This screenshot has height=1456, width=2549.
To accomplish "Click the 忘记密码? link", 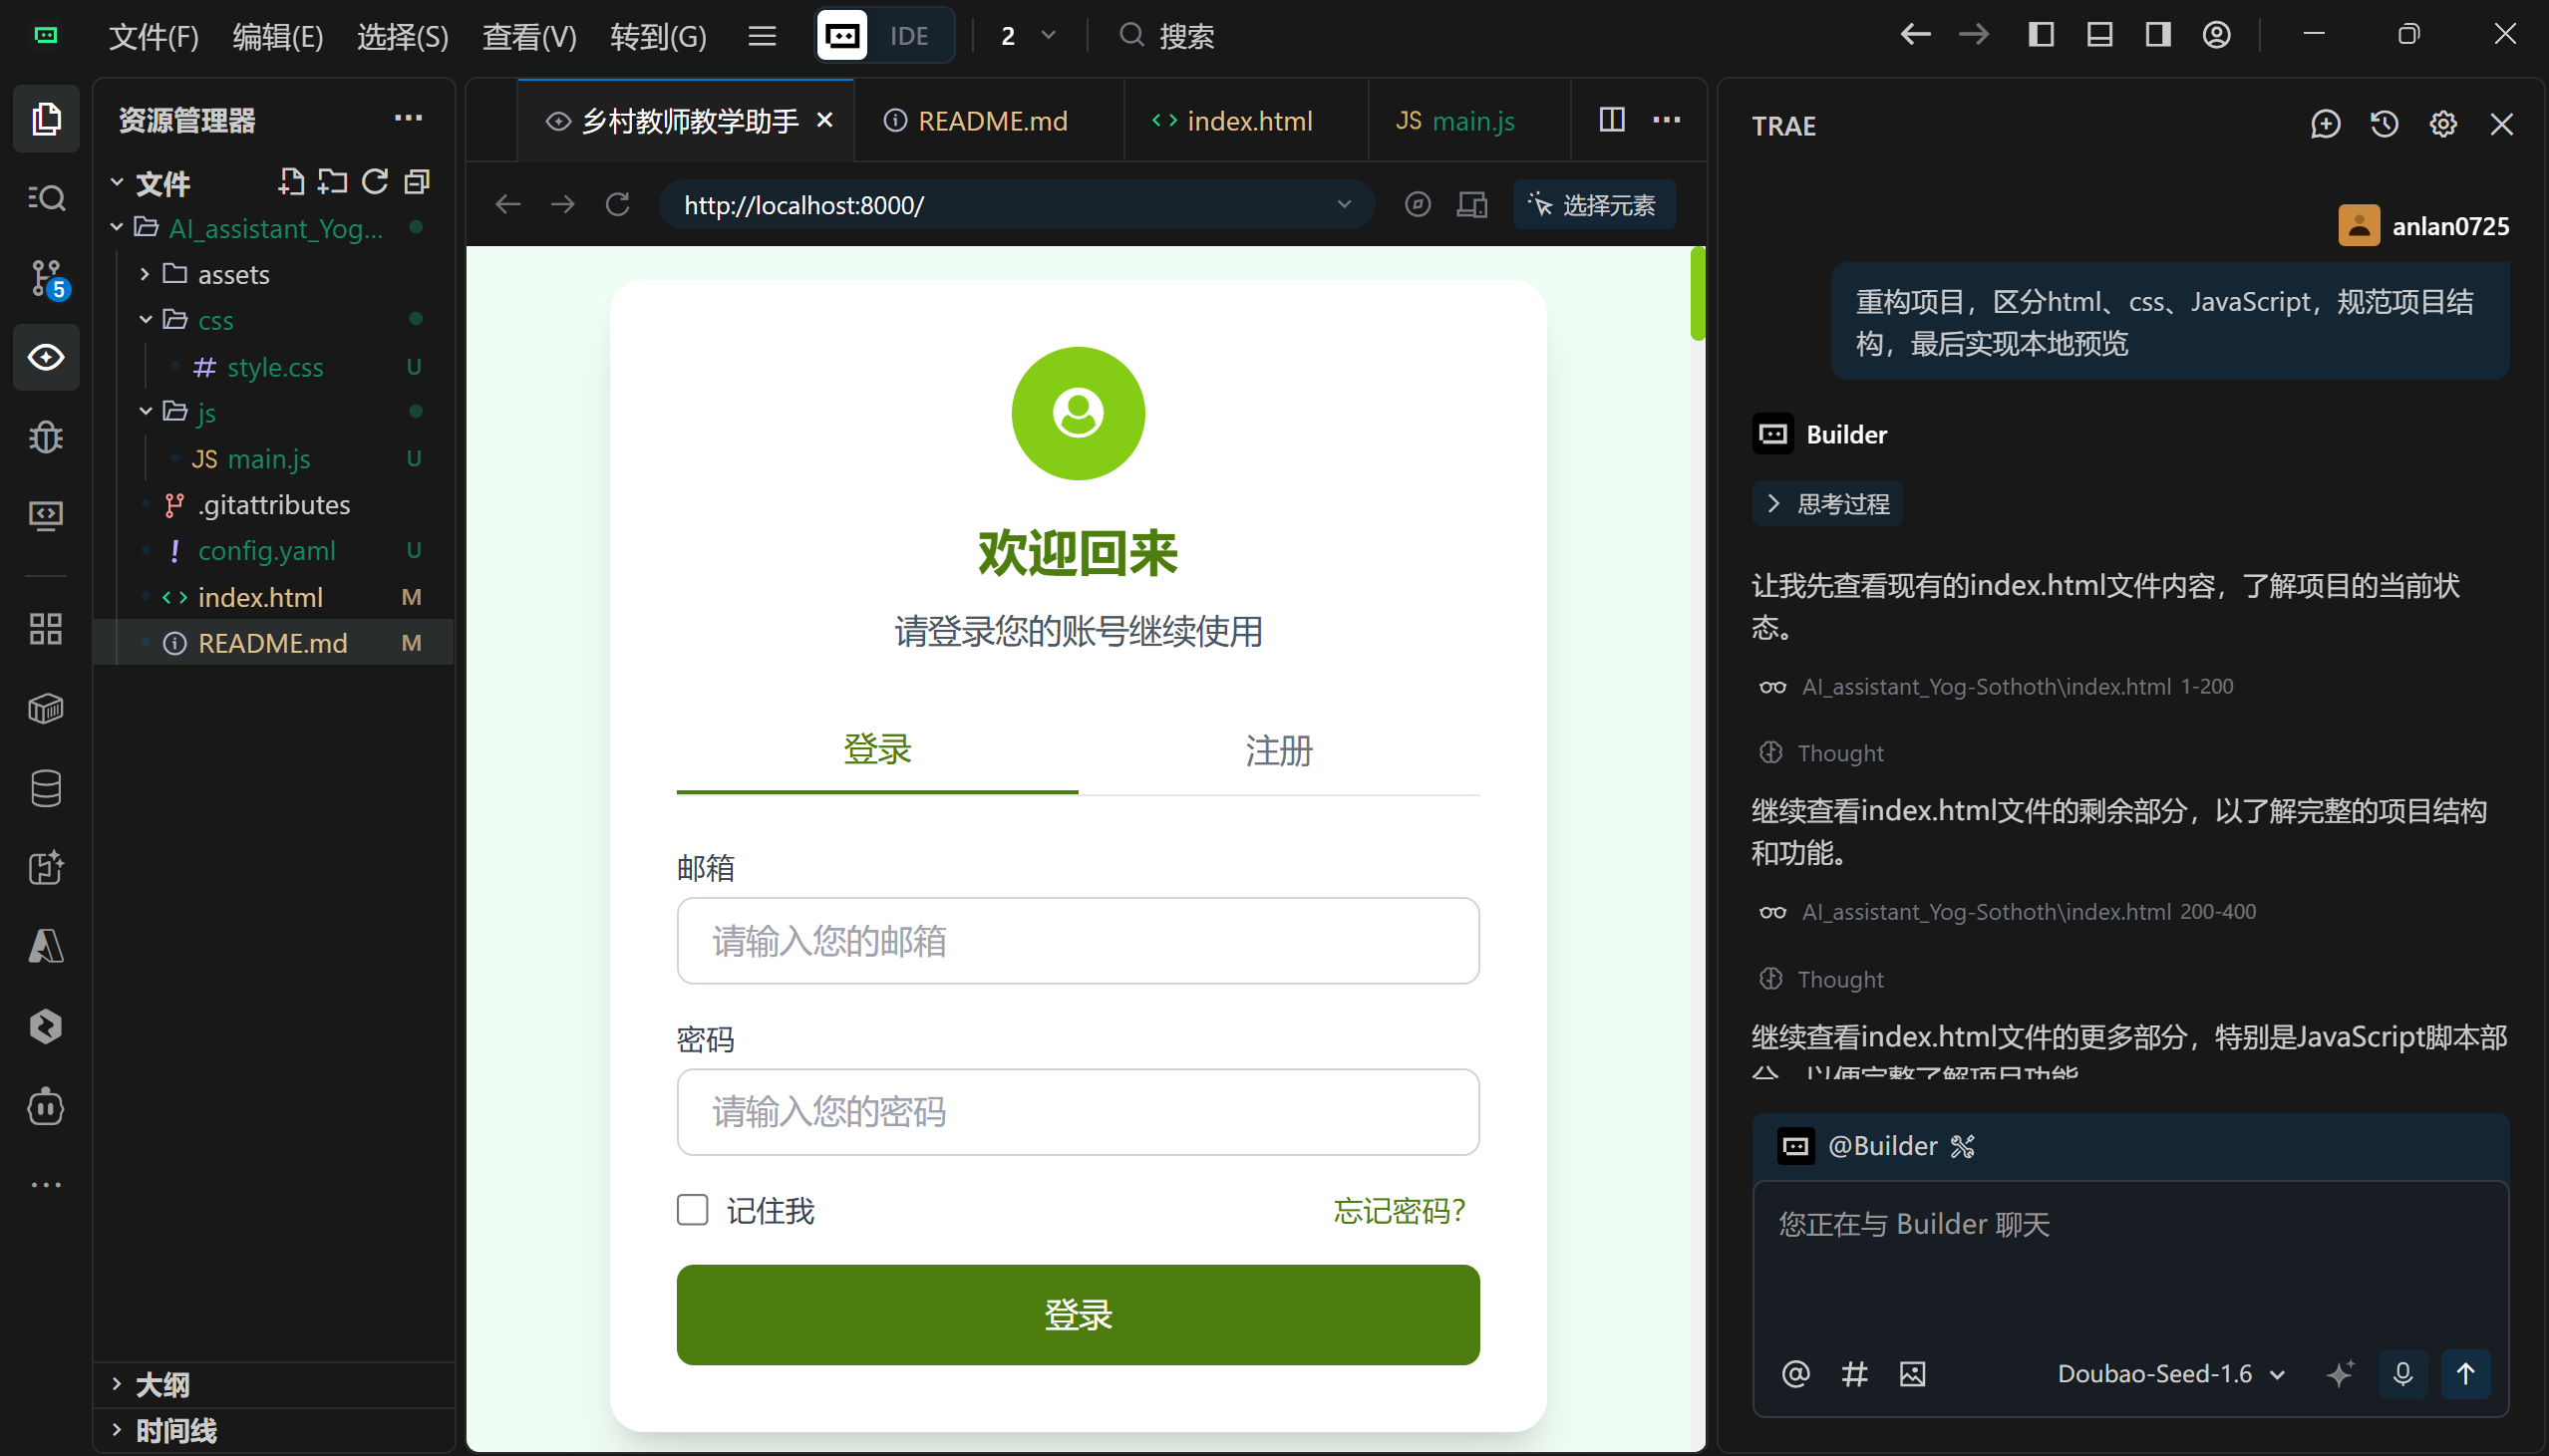I will click(x=1399, y=1211).
